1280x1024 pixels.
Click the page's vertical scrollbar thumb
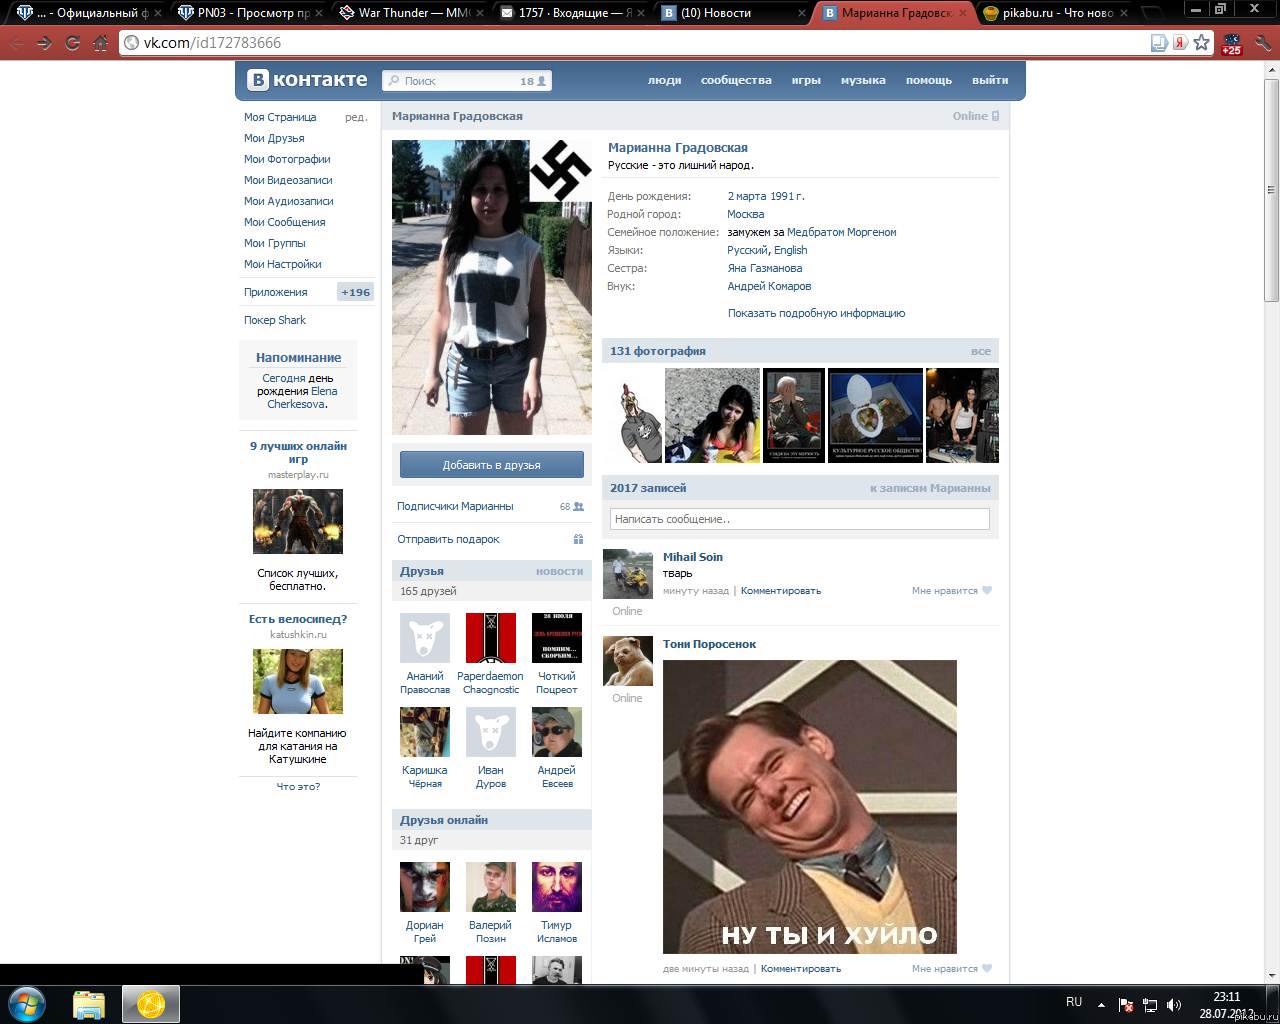[1271, 190]
